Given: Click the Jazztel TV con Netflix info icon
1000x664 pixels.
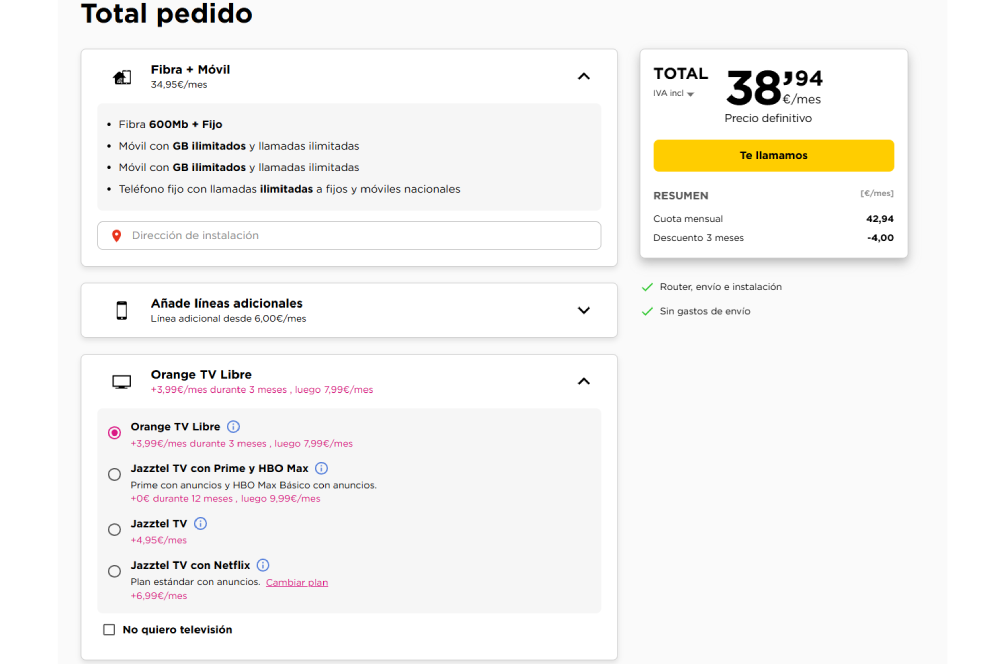Looking at the screenshot, I should 262,564.
